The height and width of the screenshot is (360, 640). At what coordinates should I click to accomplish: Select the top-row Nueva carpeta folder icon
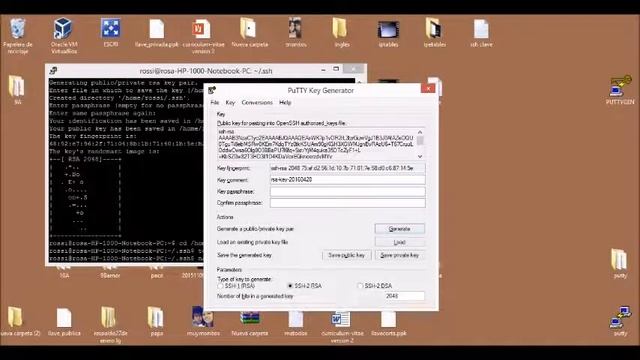tap(248, 29)
